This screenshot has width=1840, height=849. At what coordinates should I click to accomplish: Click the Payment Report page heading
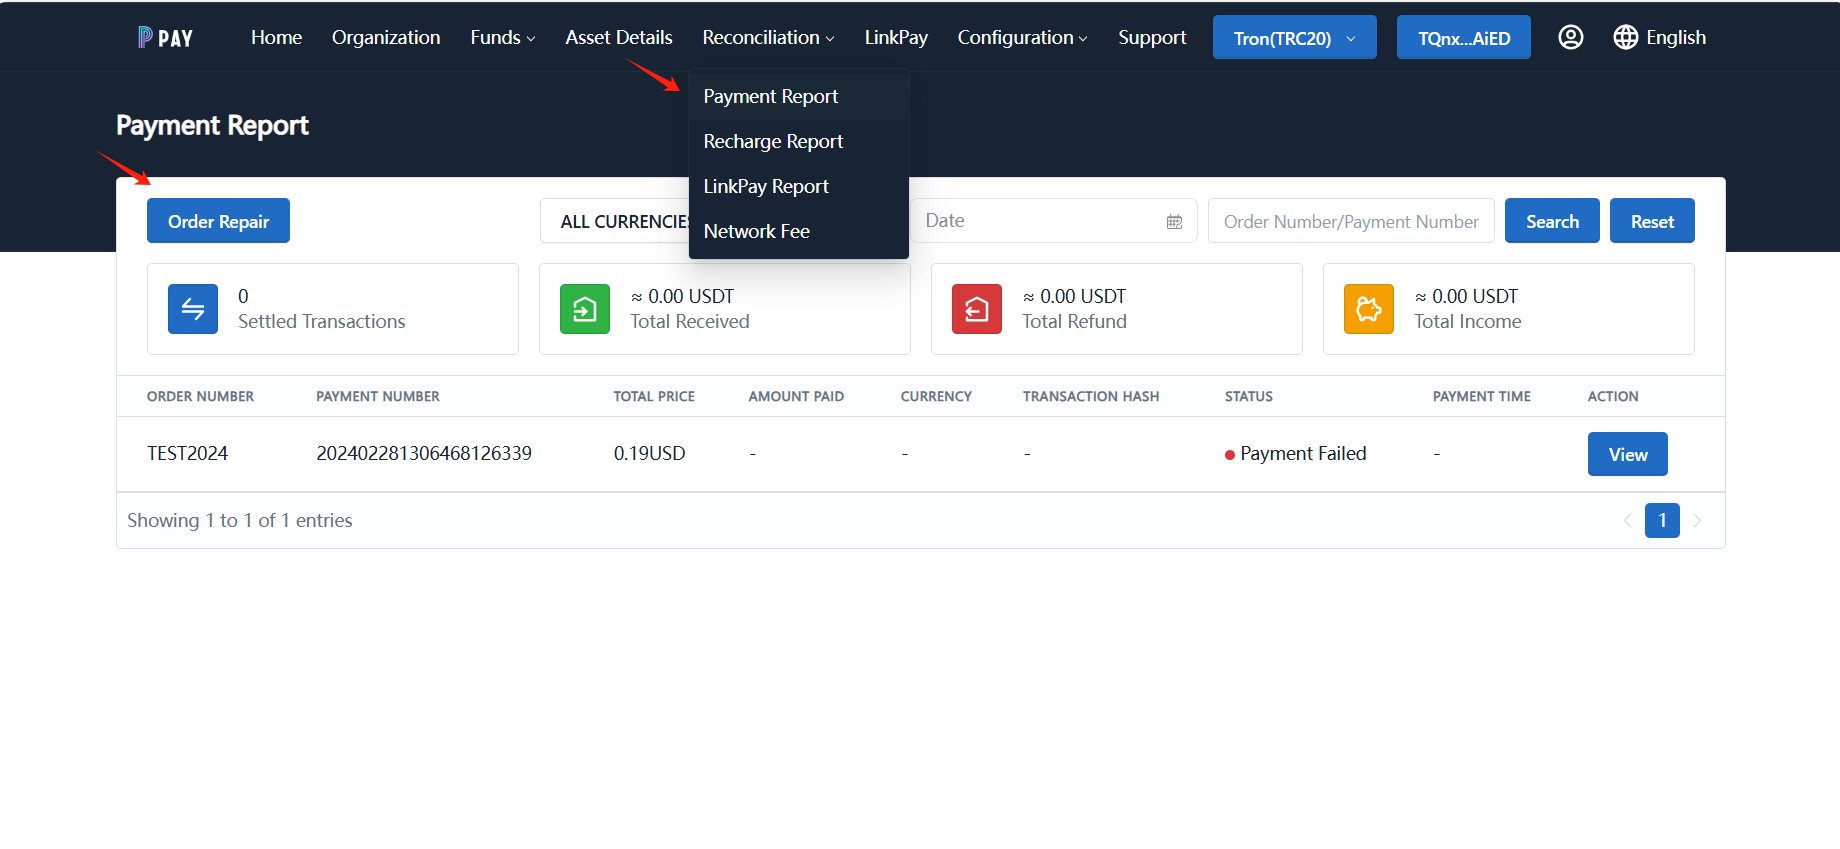[212, 125]
